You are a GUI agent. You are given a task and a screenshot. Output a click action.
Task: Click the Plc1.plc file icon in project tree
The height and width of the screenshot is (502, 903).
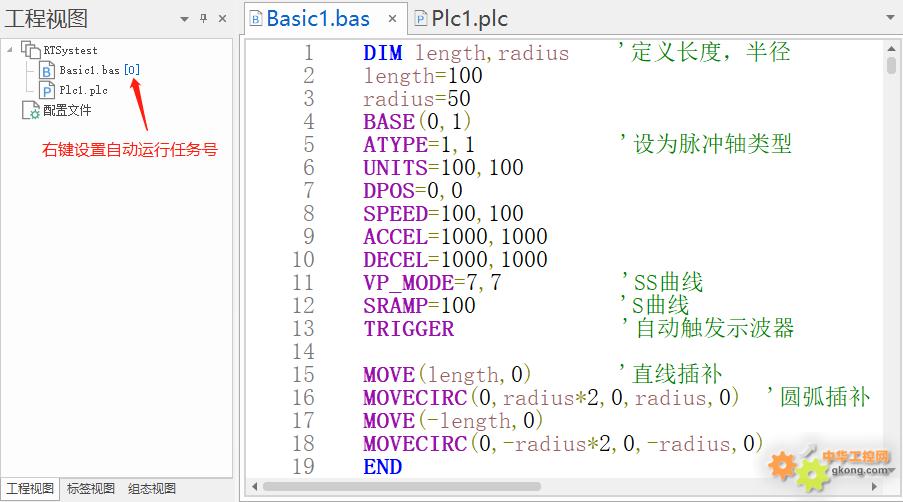point(47,90)
